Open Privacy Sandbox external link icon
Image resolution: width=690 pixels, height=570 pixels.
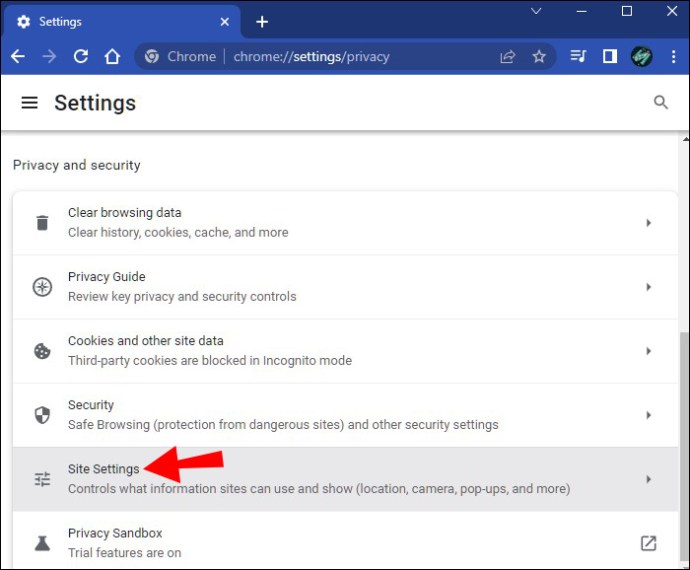[648, 543]
